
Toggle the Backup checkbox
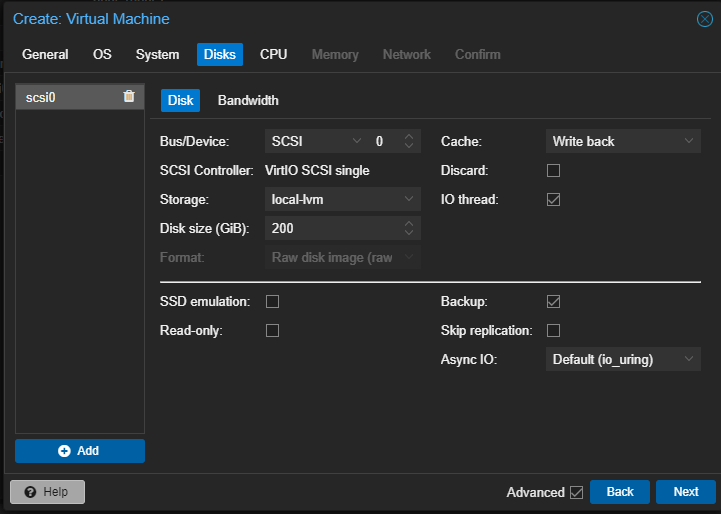click(x=553, y=302)
